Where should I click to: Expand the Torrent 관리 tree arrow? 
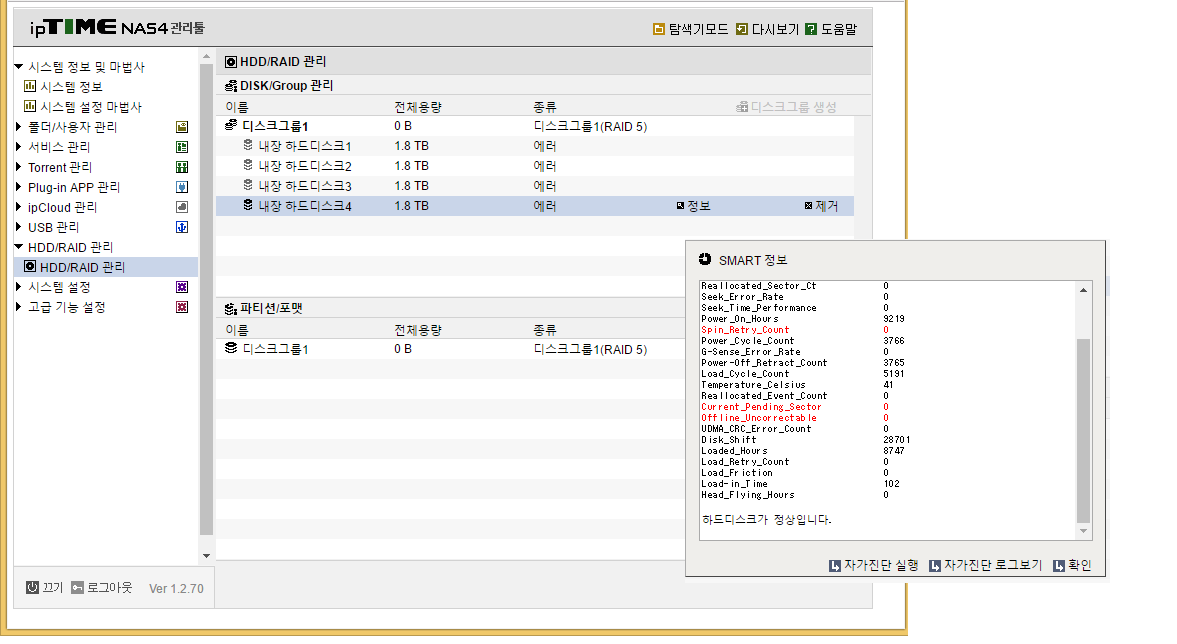[19, 167]
